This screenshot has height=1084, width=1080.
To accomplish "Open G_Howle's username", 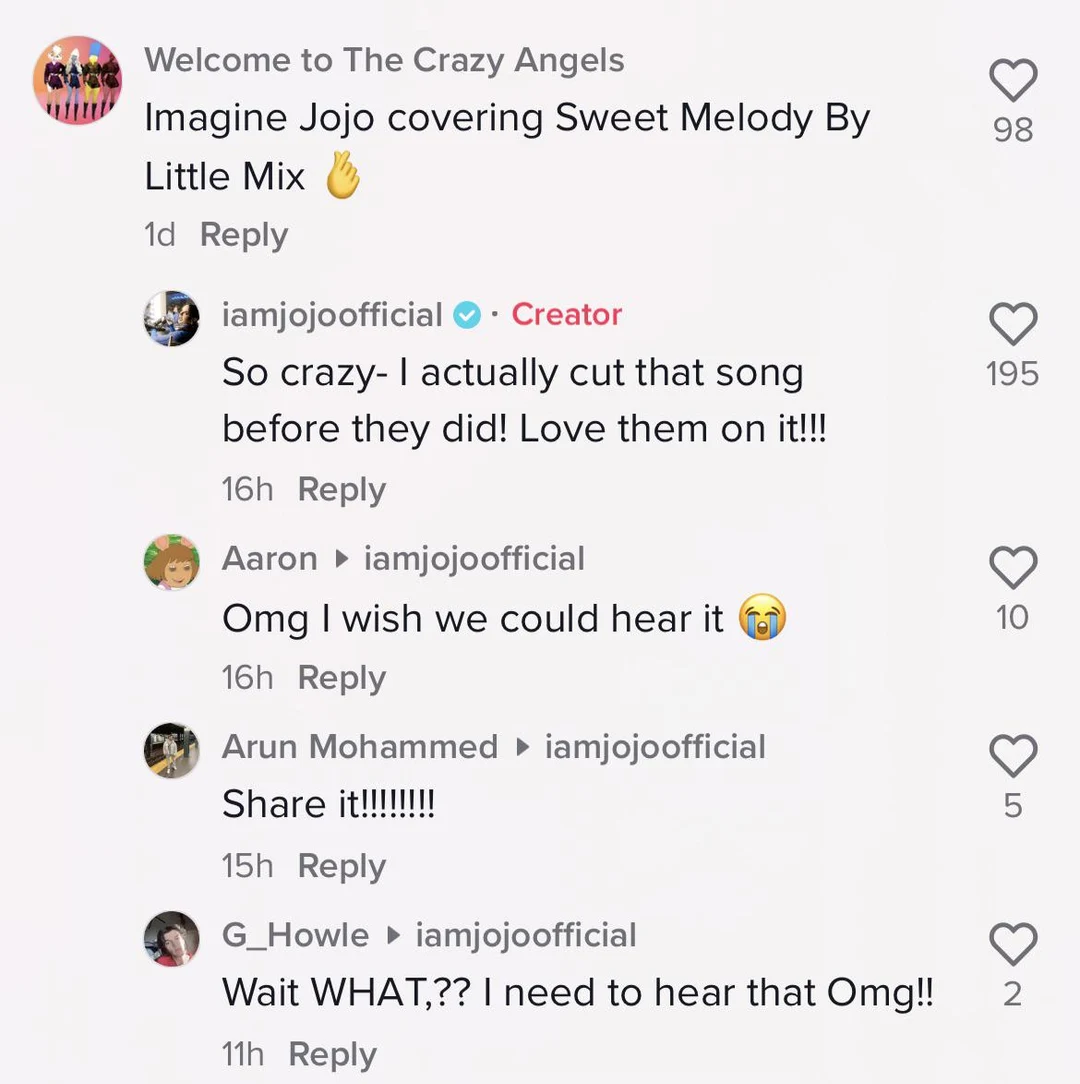I will [294, 935].
